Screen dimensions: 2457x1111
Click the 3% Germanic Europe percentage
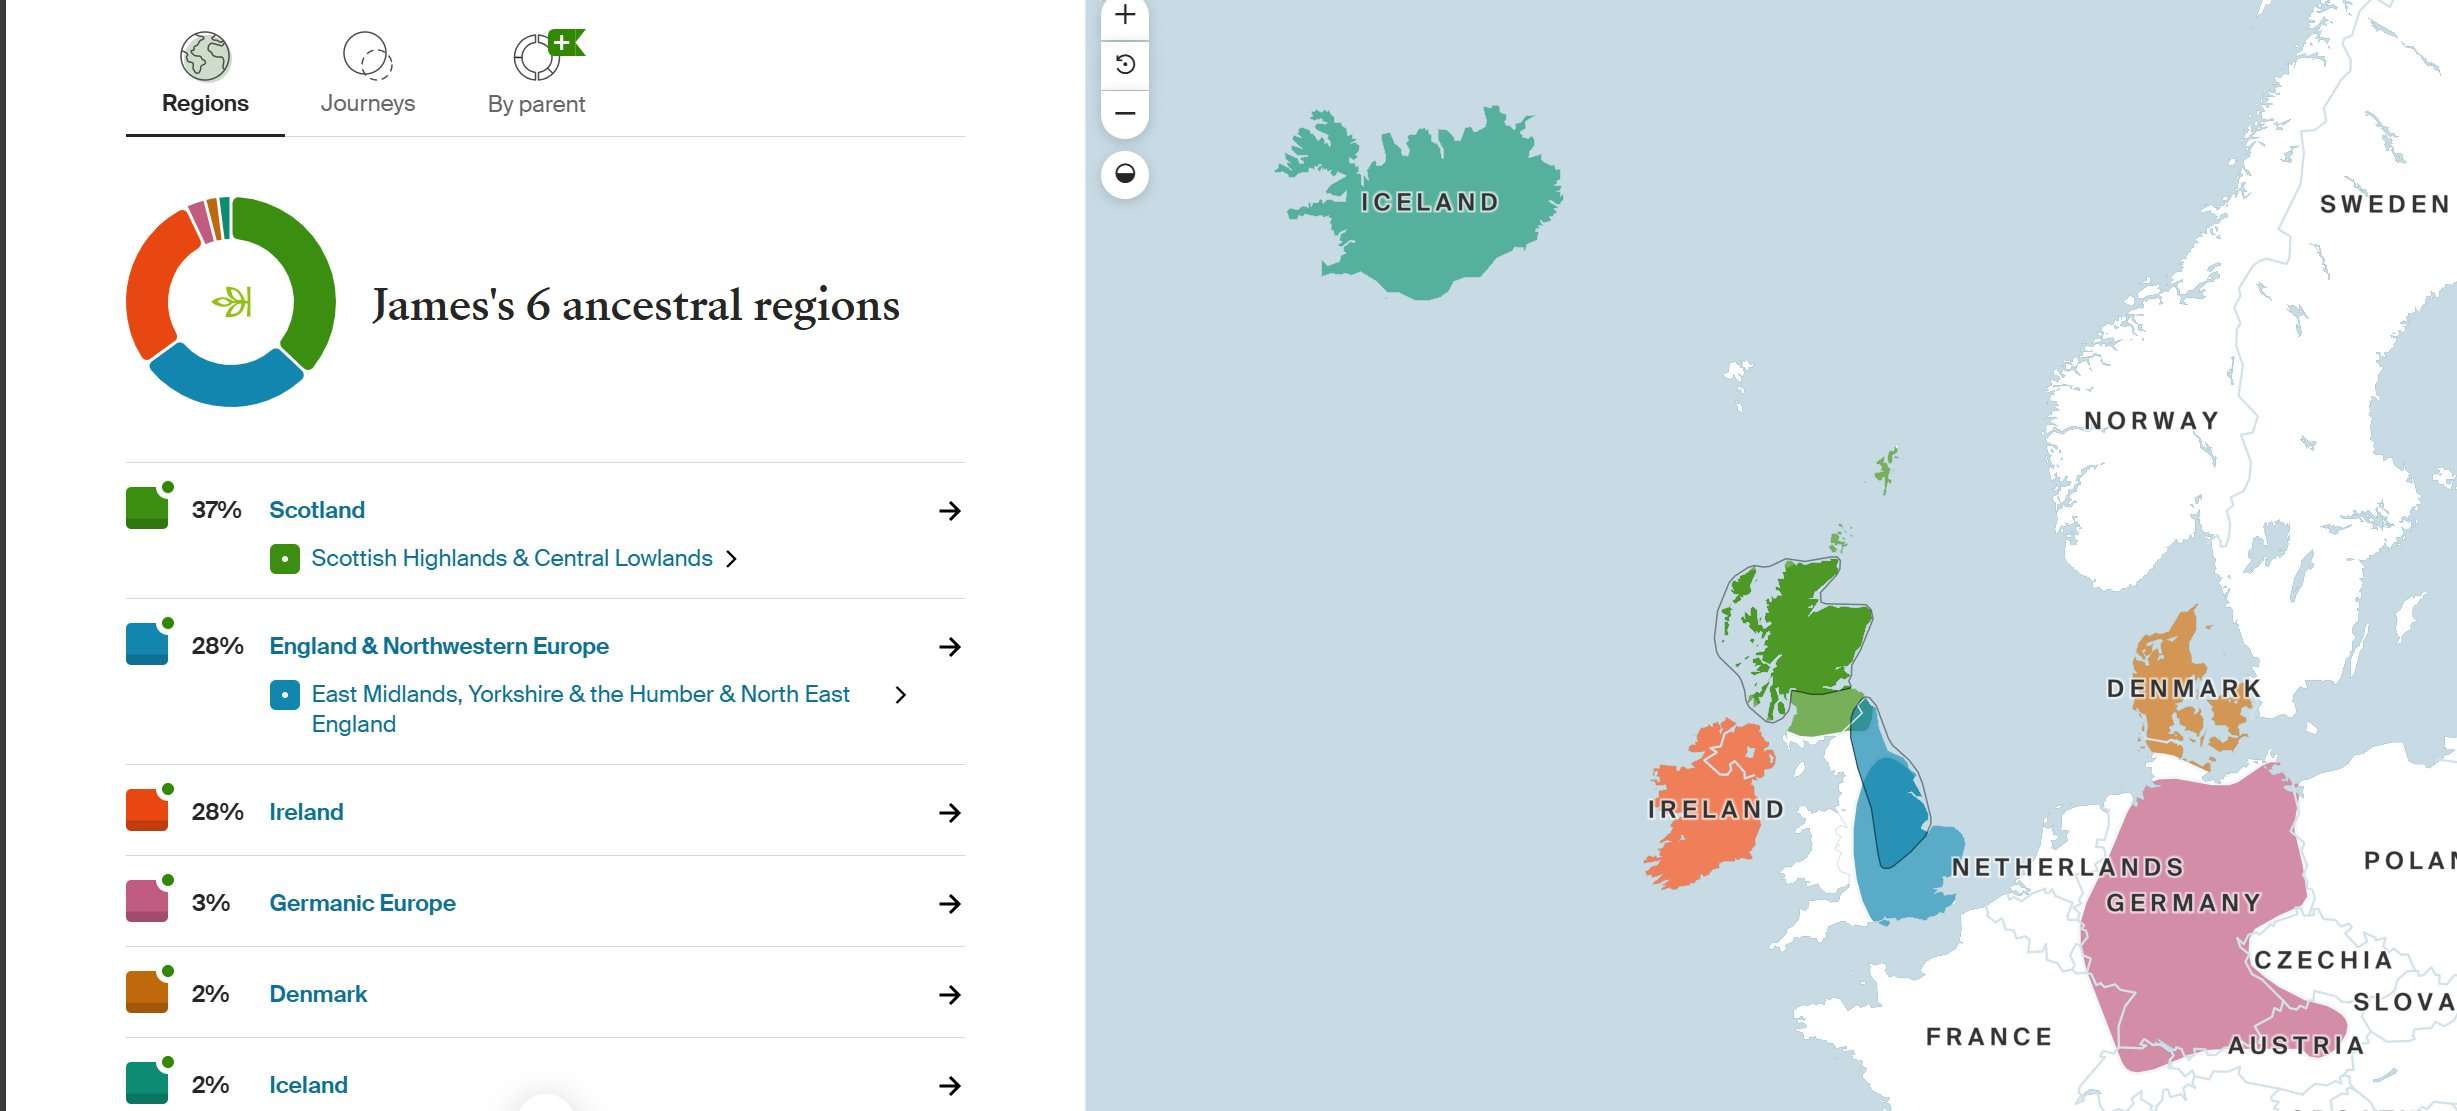pos(211,903)
